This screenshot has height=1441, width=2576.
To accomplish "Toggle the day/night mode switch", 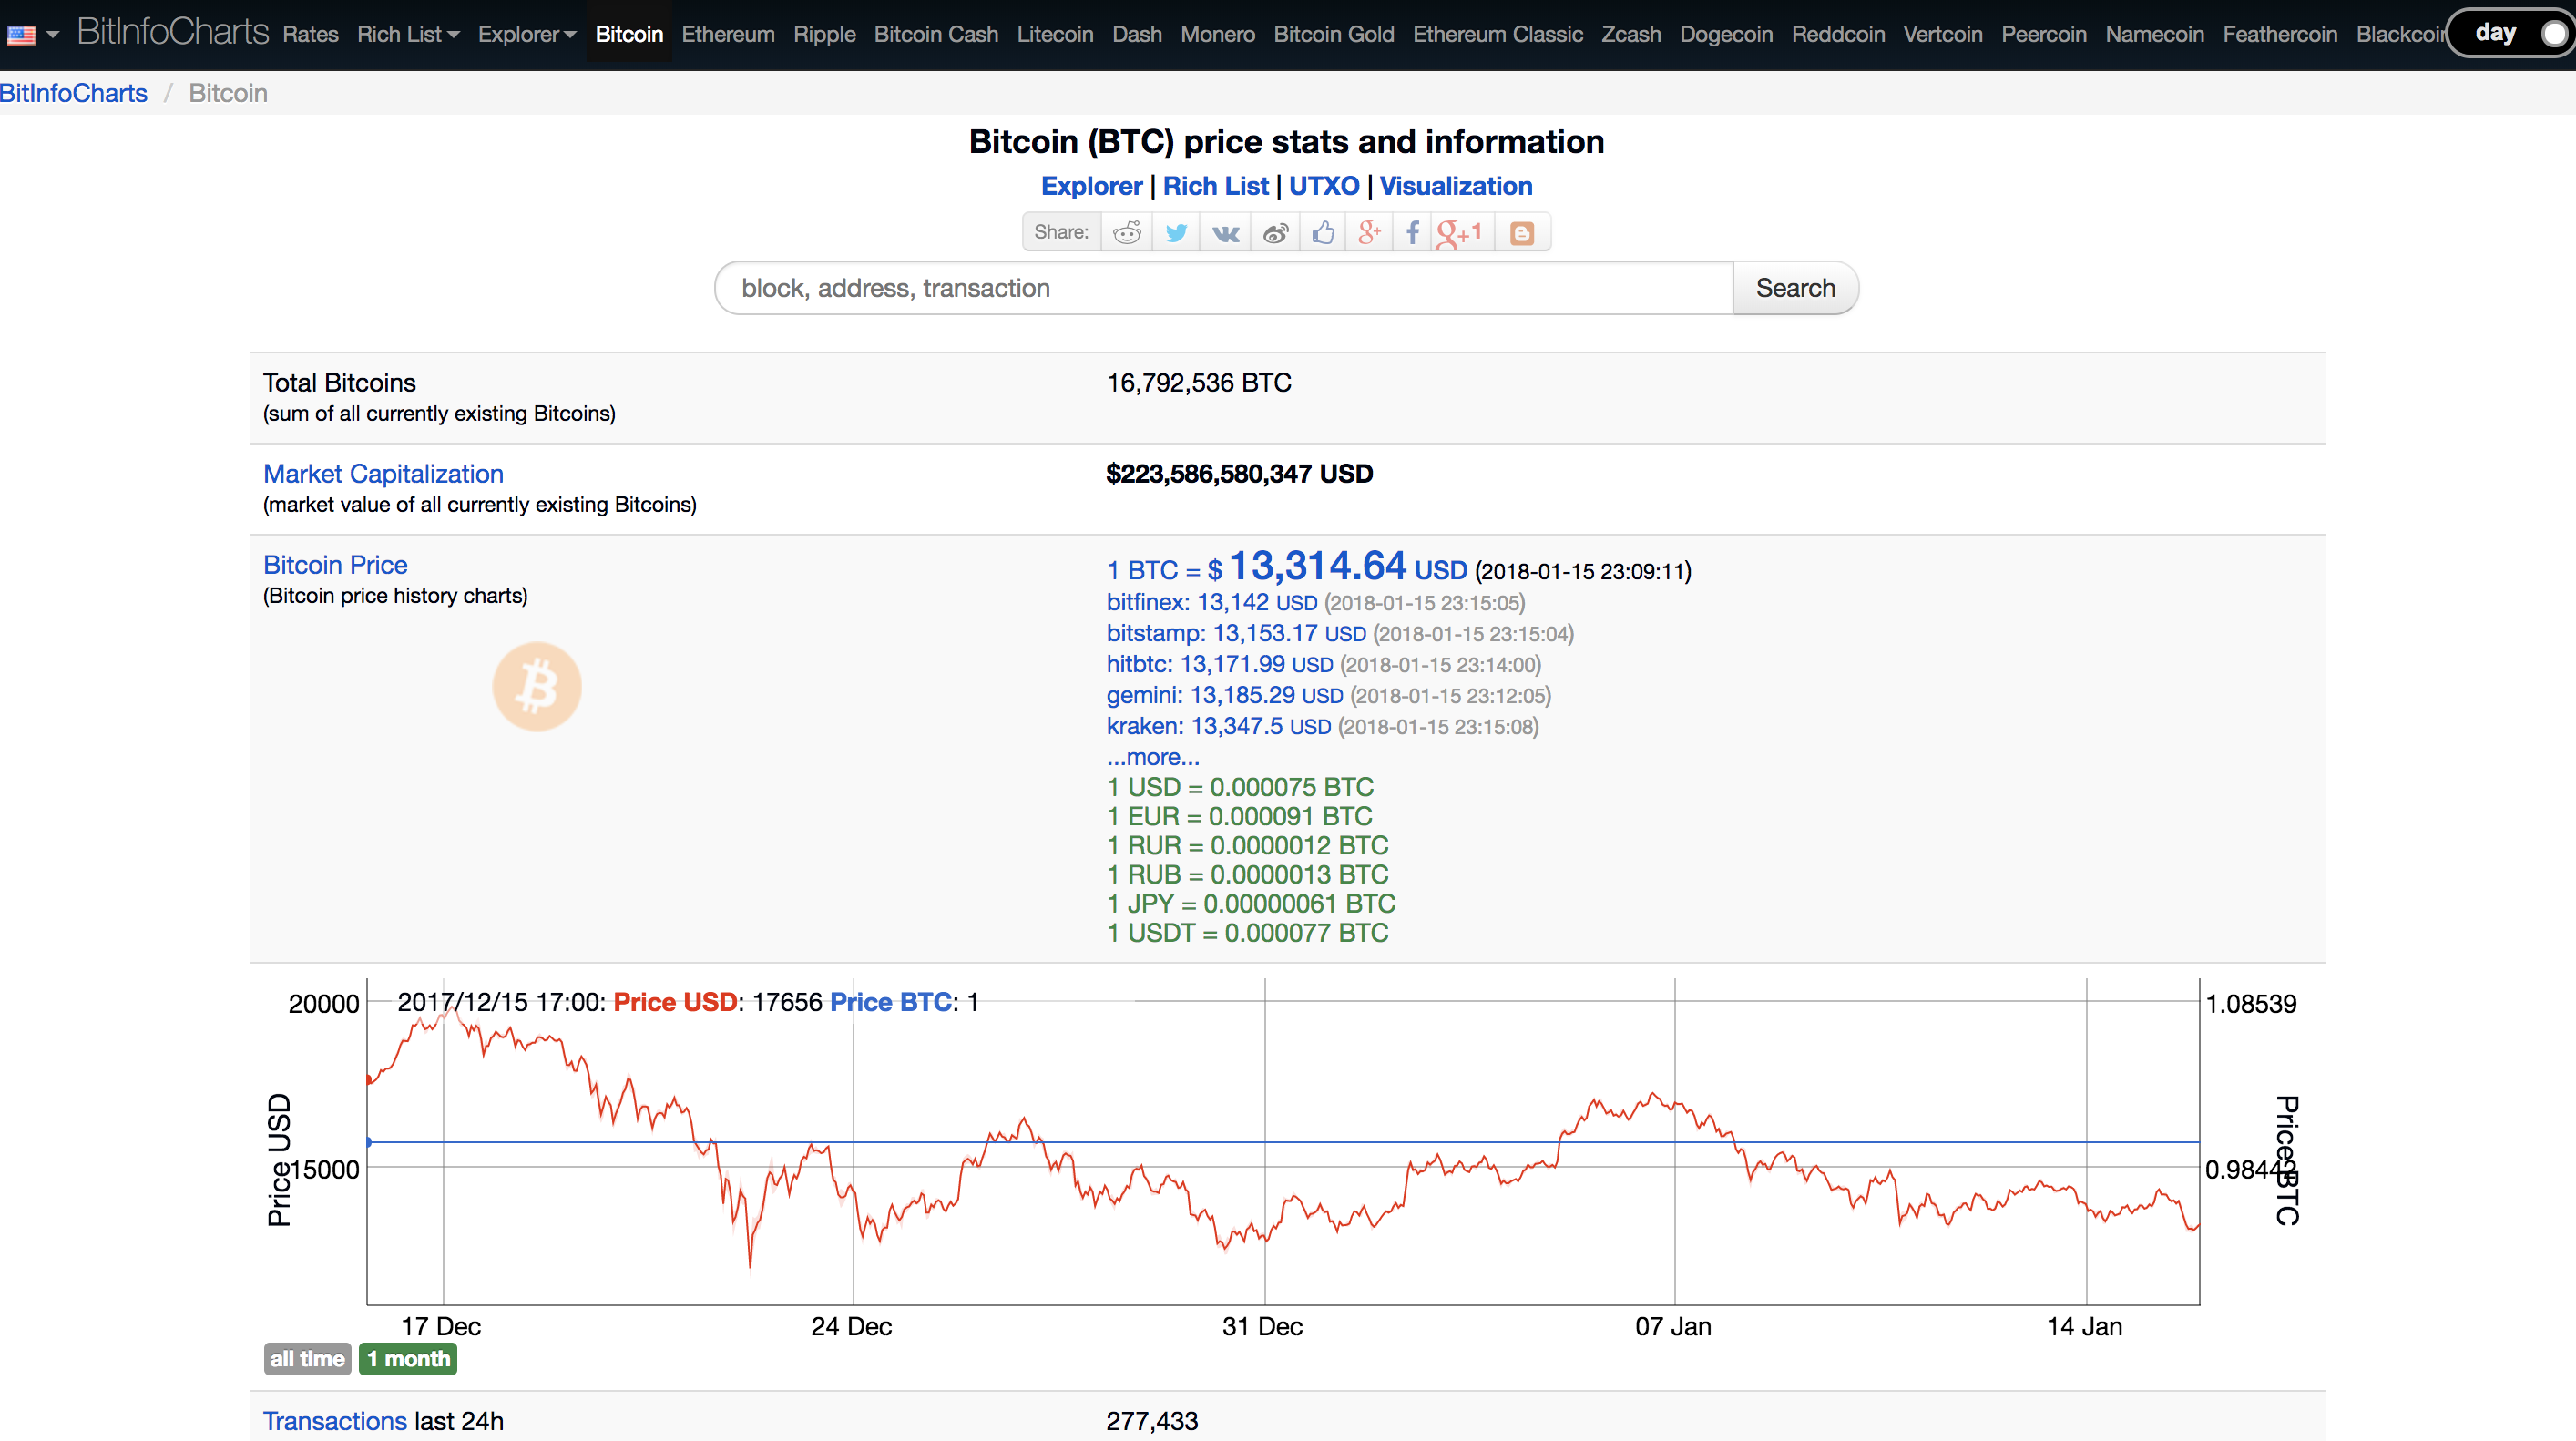I will click(2513, 33).
